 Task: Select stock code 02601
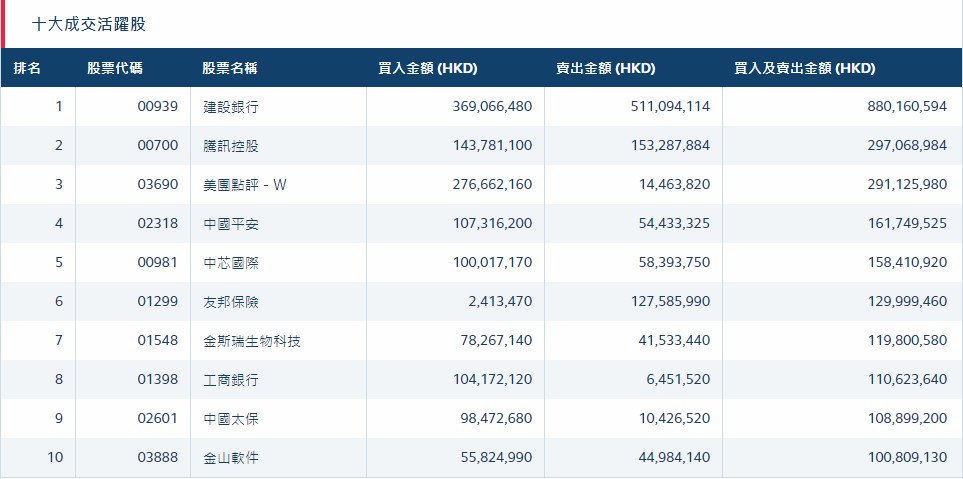tap(158, 418)
